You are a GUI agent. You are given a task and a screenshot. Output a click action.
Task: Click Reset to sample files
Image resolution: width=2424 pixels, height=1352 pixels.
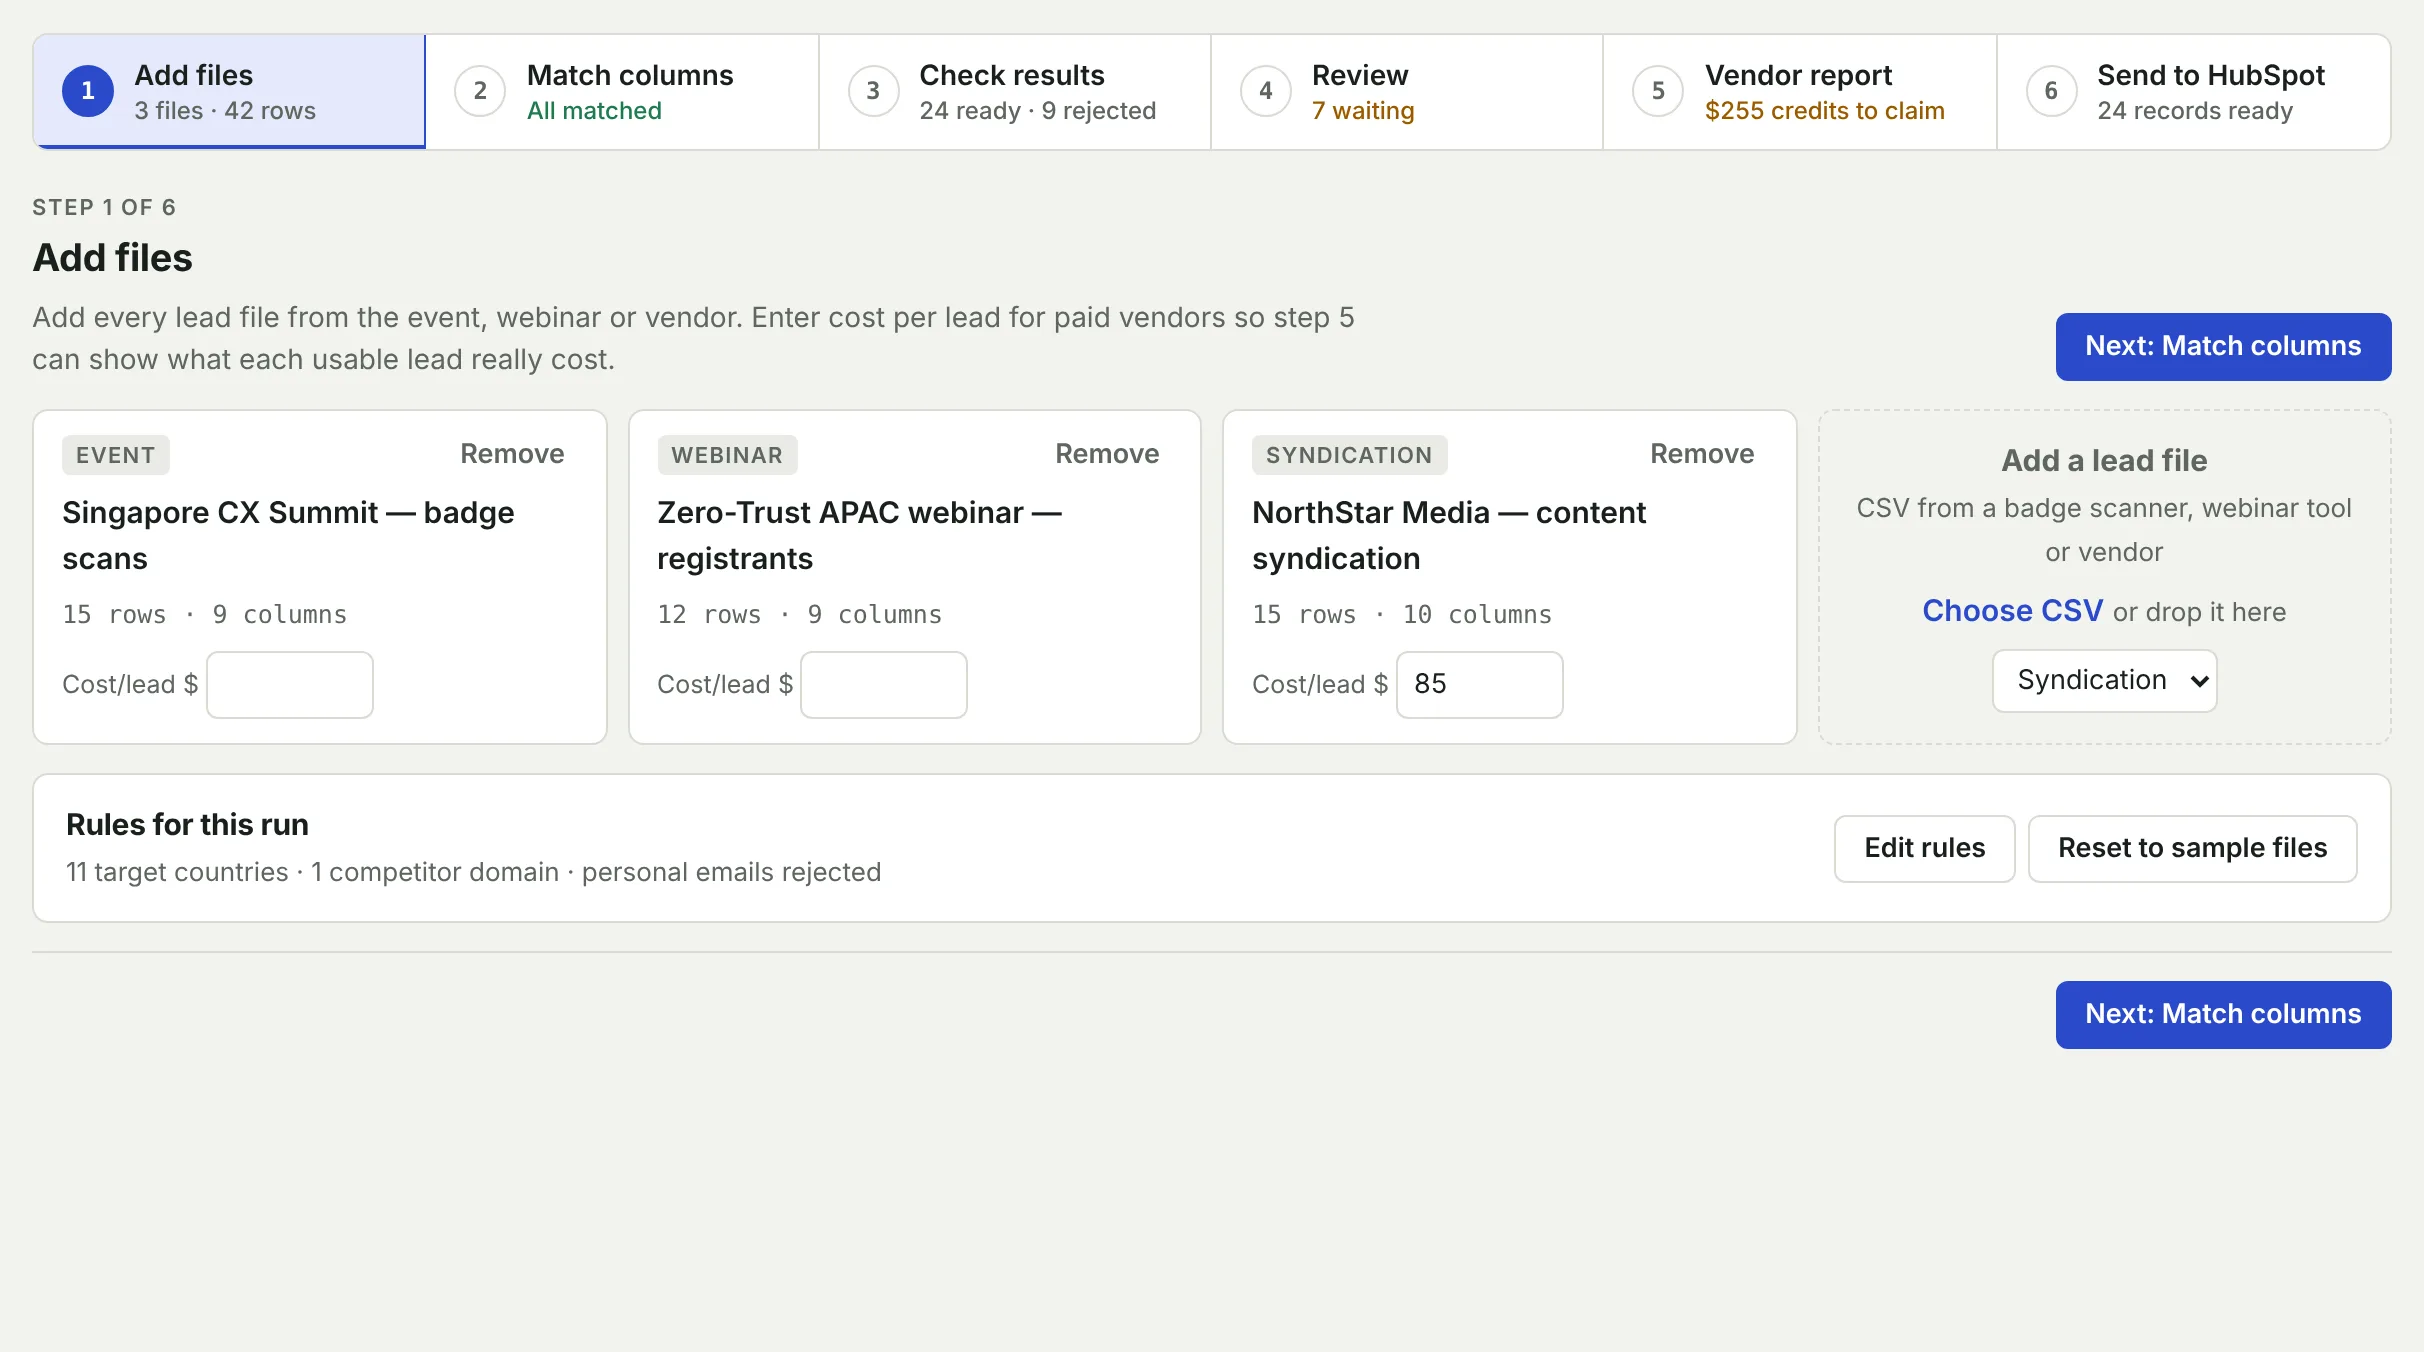2192,848
